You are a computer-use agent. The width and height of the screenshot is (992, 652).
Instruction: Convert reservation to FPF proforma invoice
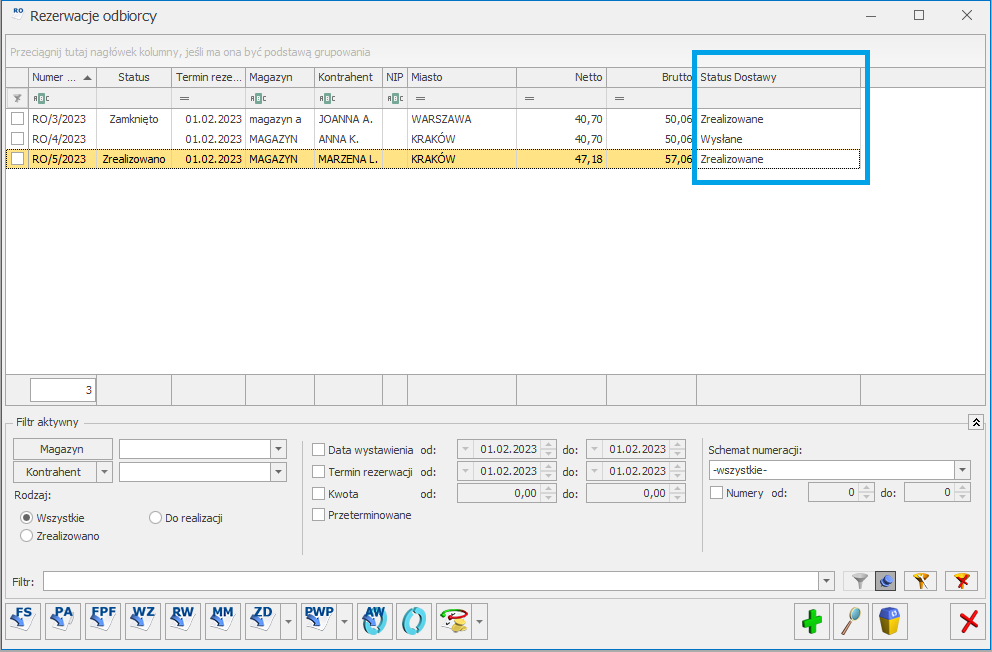103,621
